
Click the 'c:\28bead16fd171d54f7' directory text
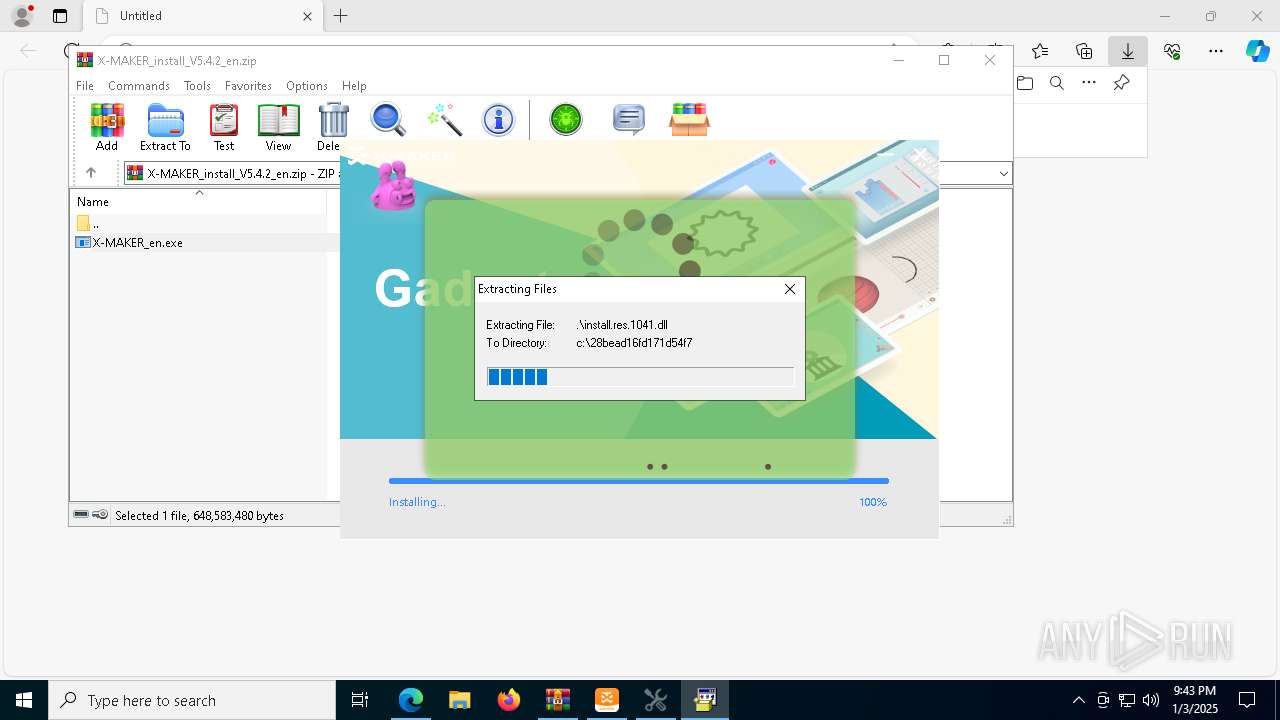[x=634, y=343]
